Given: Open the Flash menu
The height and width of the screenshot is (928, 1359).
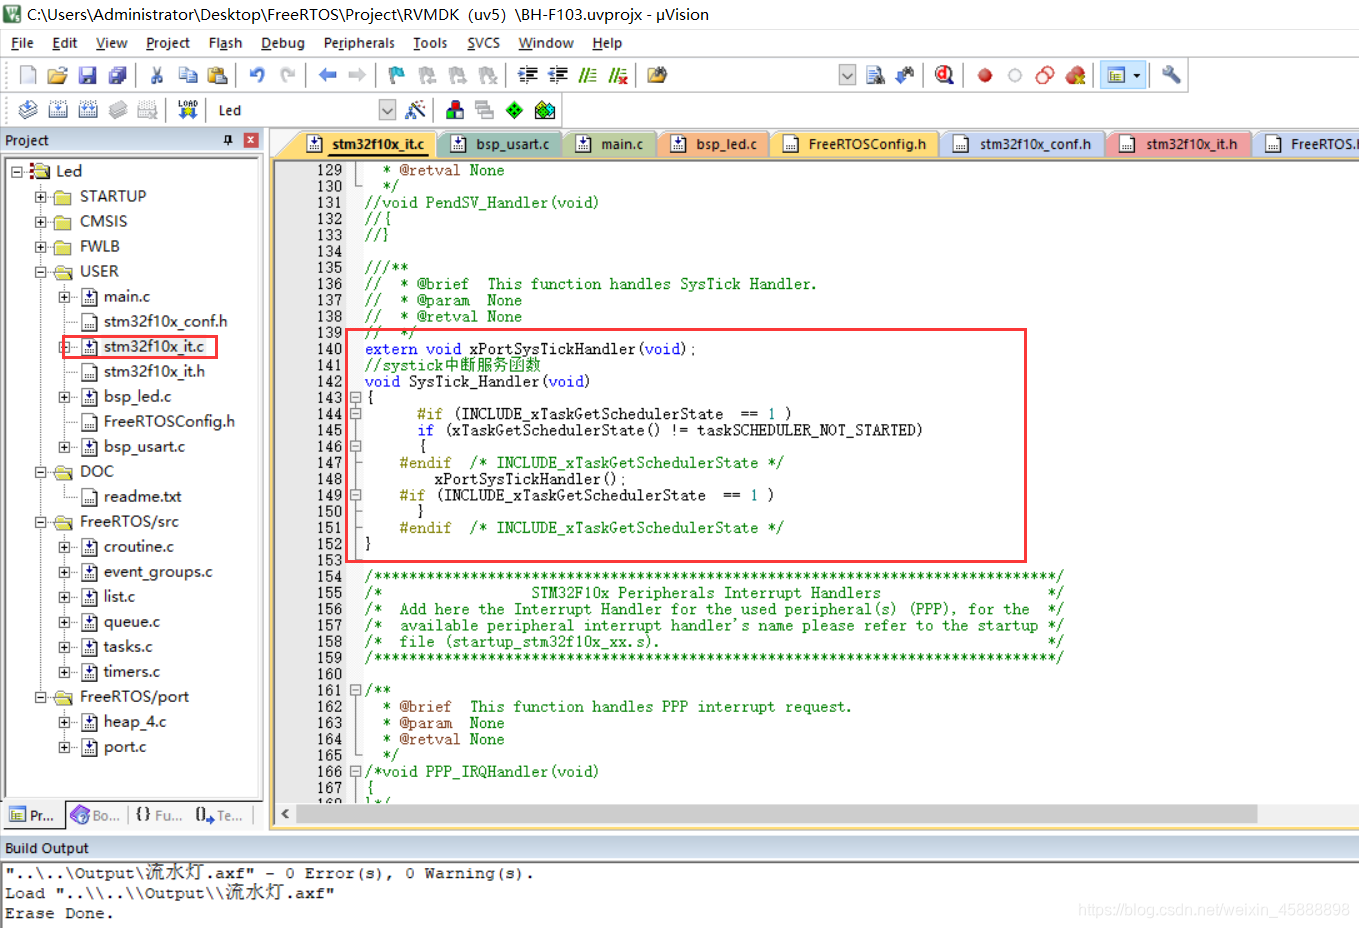Looking at the screenshot, I should [x=225, y=43].
